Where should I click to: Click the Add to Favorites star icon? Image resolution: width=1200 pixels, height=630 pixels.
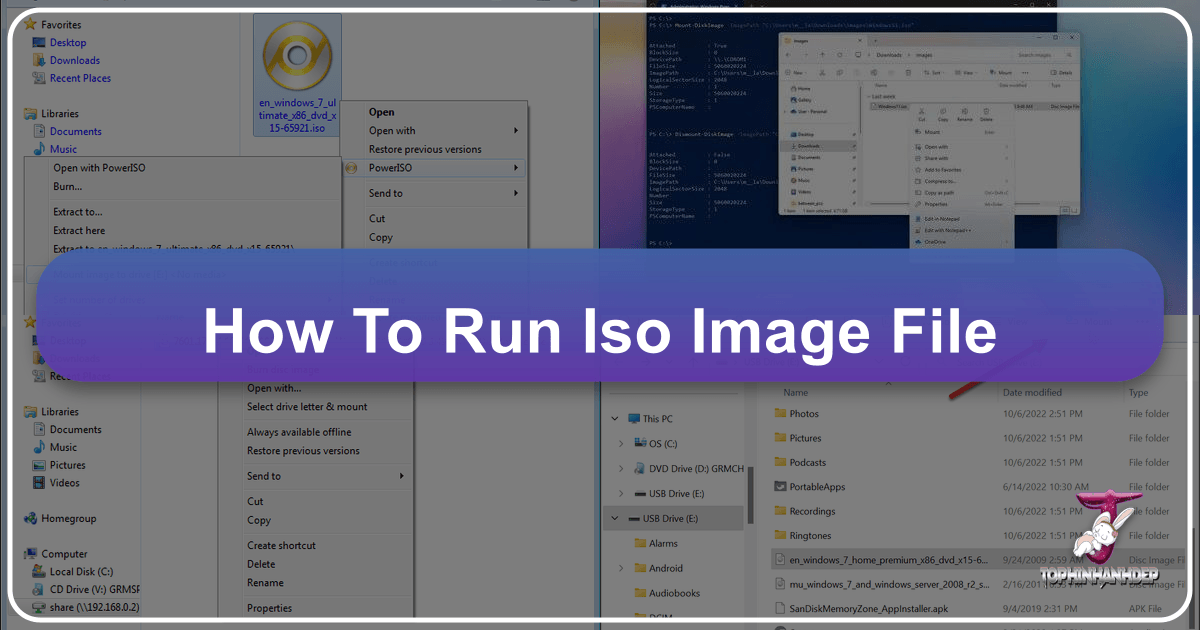click(x=917, y=170)
